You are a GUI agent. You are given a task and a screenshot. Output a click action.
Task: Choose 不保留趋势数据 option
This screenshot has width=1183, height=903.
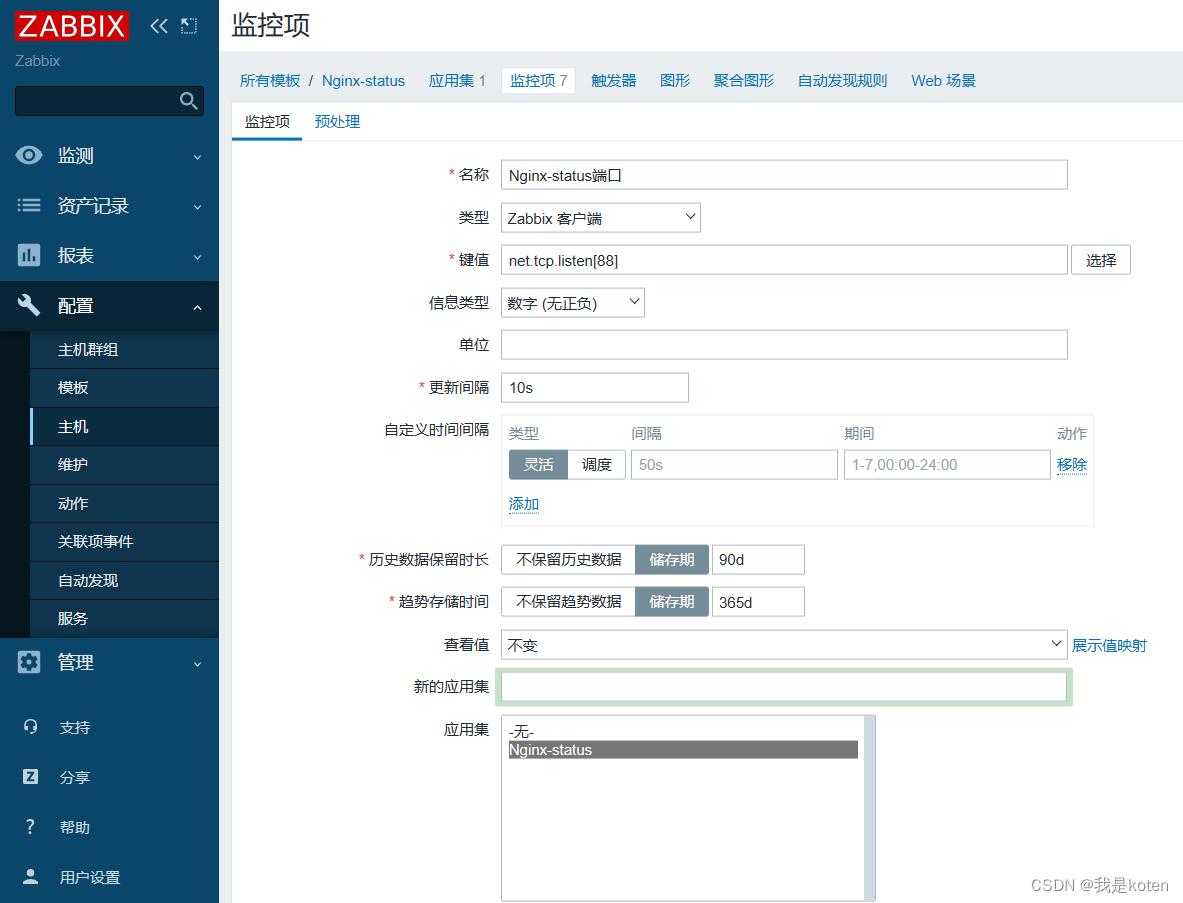(568, 601)
